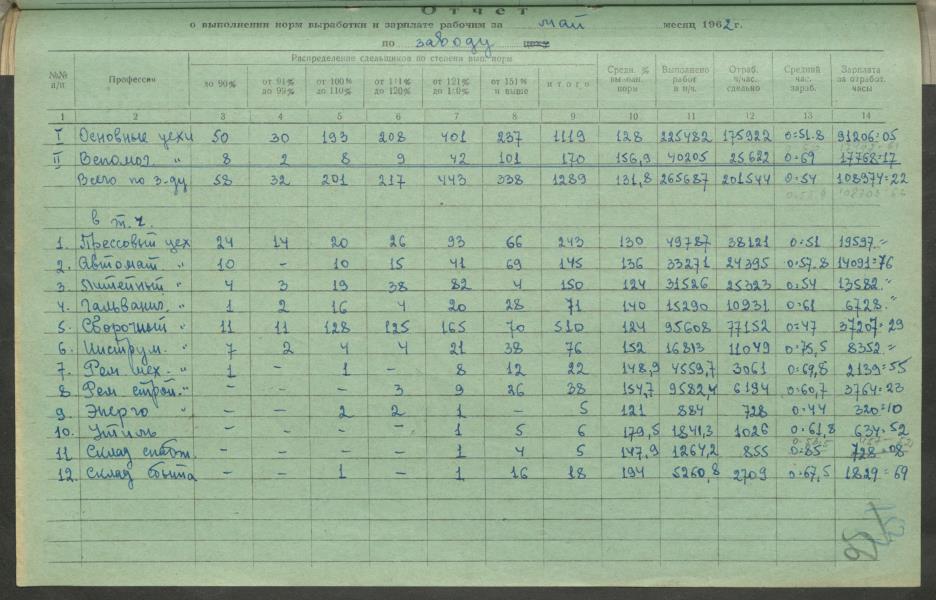Click the 'до 90%' column header
Image resolution: width=936 pixels, height=600 pixels.
[220, 84]
